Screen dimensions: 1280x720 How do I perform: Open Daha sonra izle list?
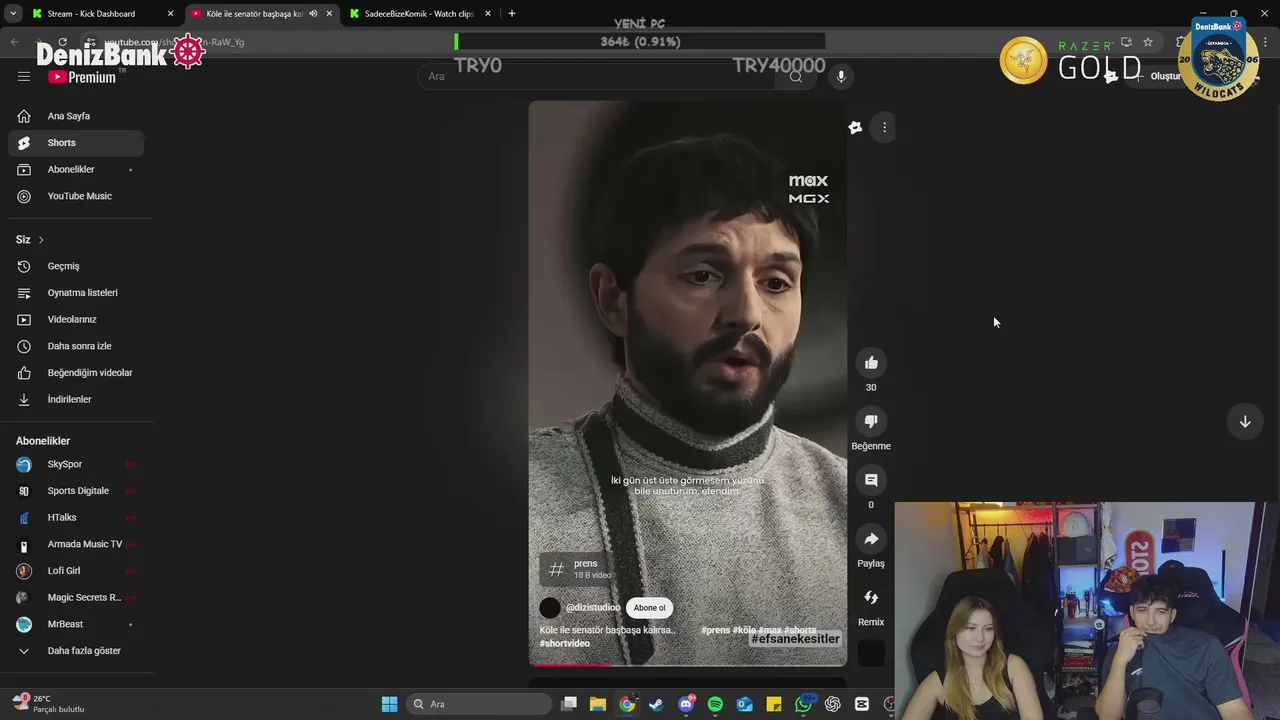point(76,346)
